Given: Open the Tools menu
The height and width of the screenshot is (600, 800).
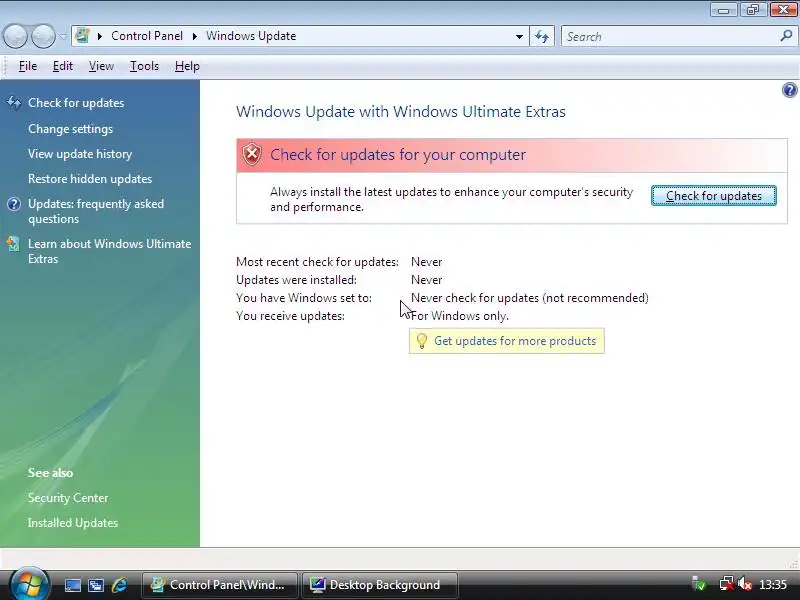Looking at the screenshot, I should pos(144,66).
